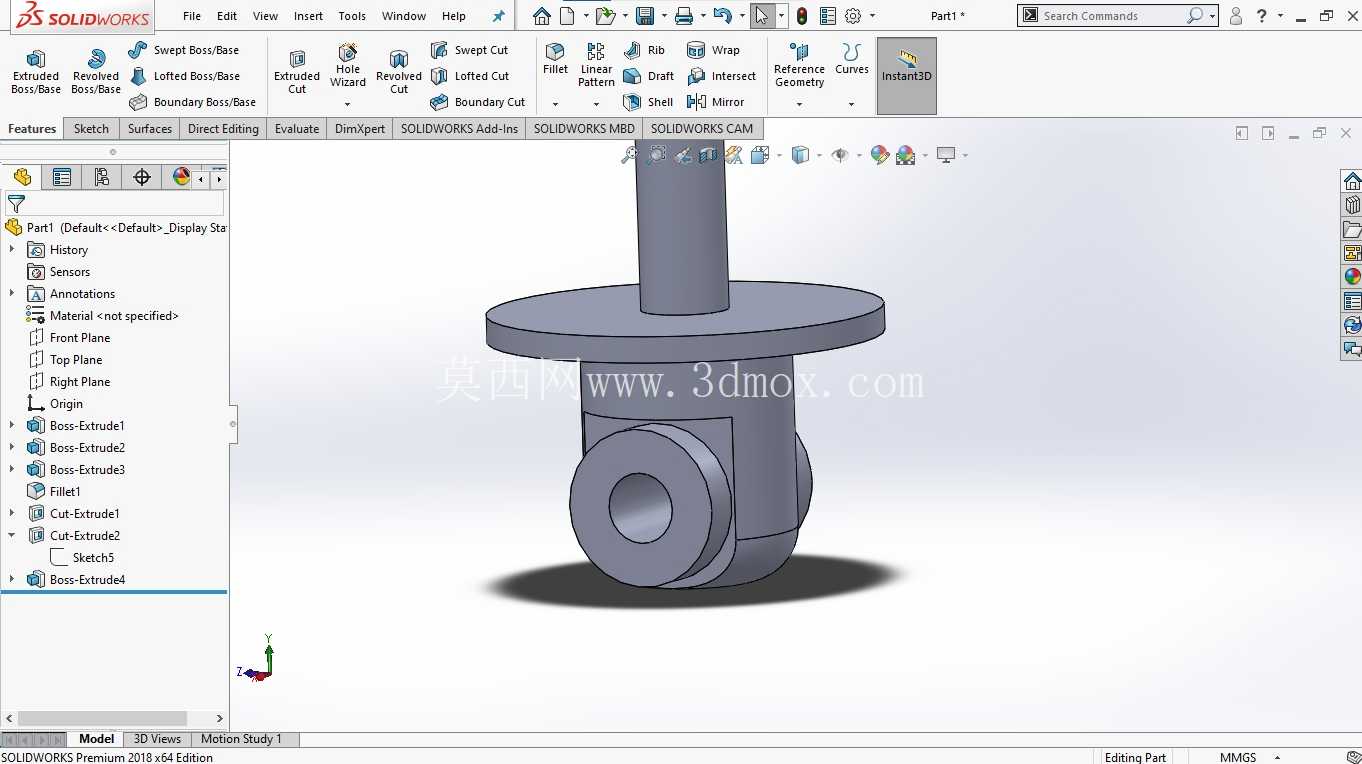Click the Rebuild traffic light icon
Viewport: 1362px width, 764px height.
(802, 16)
